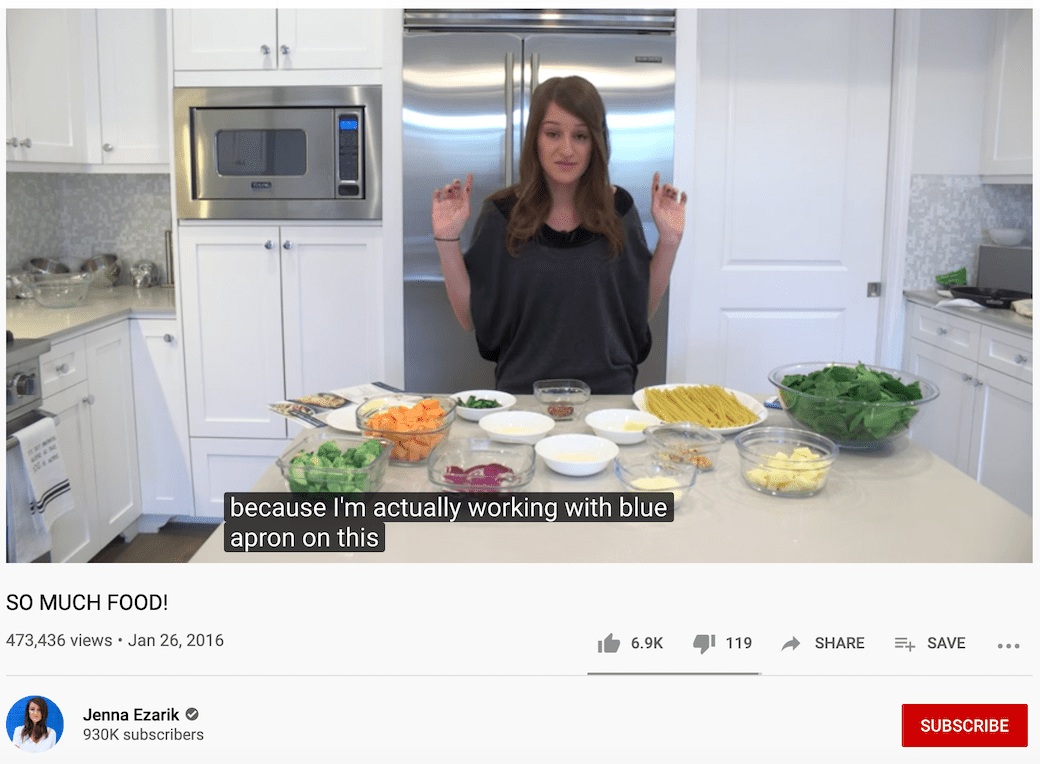Like the video with thumbs-up icon
This screenshot has width=1040, height=764.
click(x=608, y=643)
